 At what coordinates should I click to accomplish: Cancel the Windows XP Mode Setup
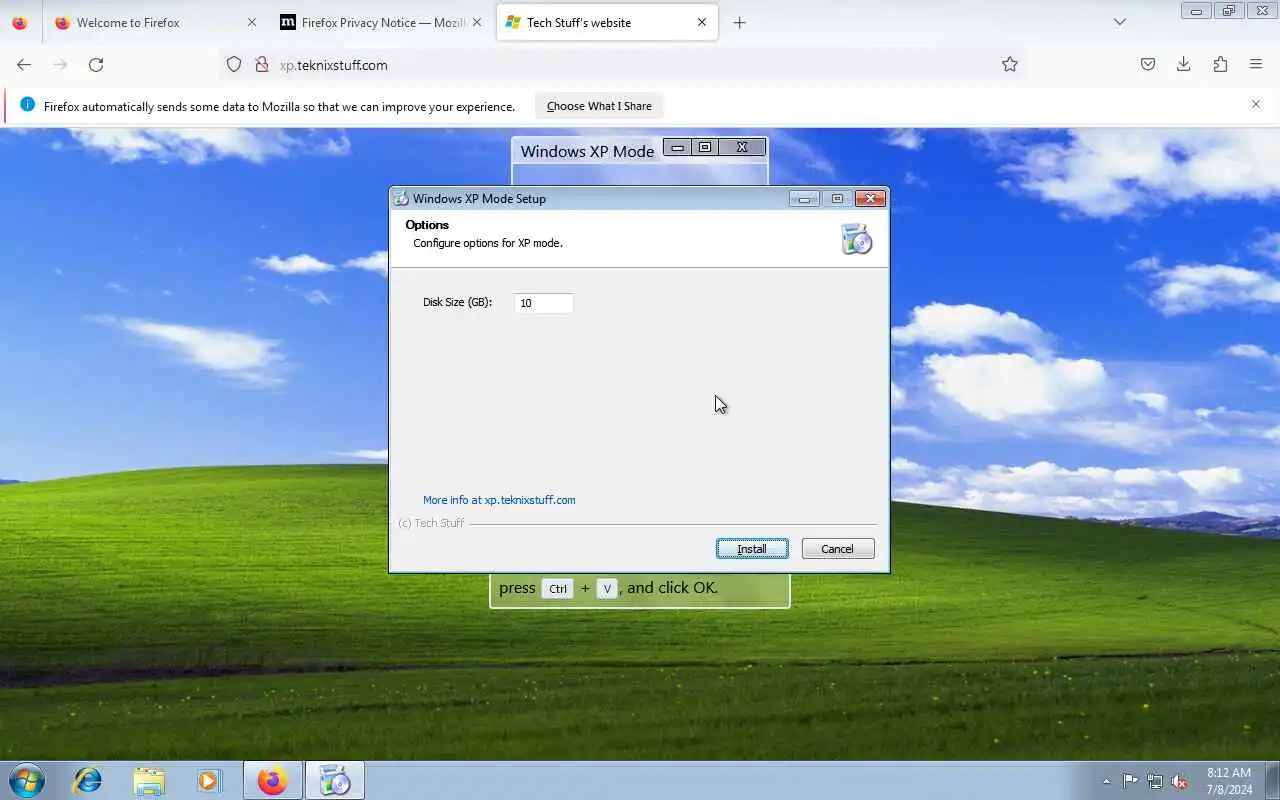tap(838, 549)
